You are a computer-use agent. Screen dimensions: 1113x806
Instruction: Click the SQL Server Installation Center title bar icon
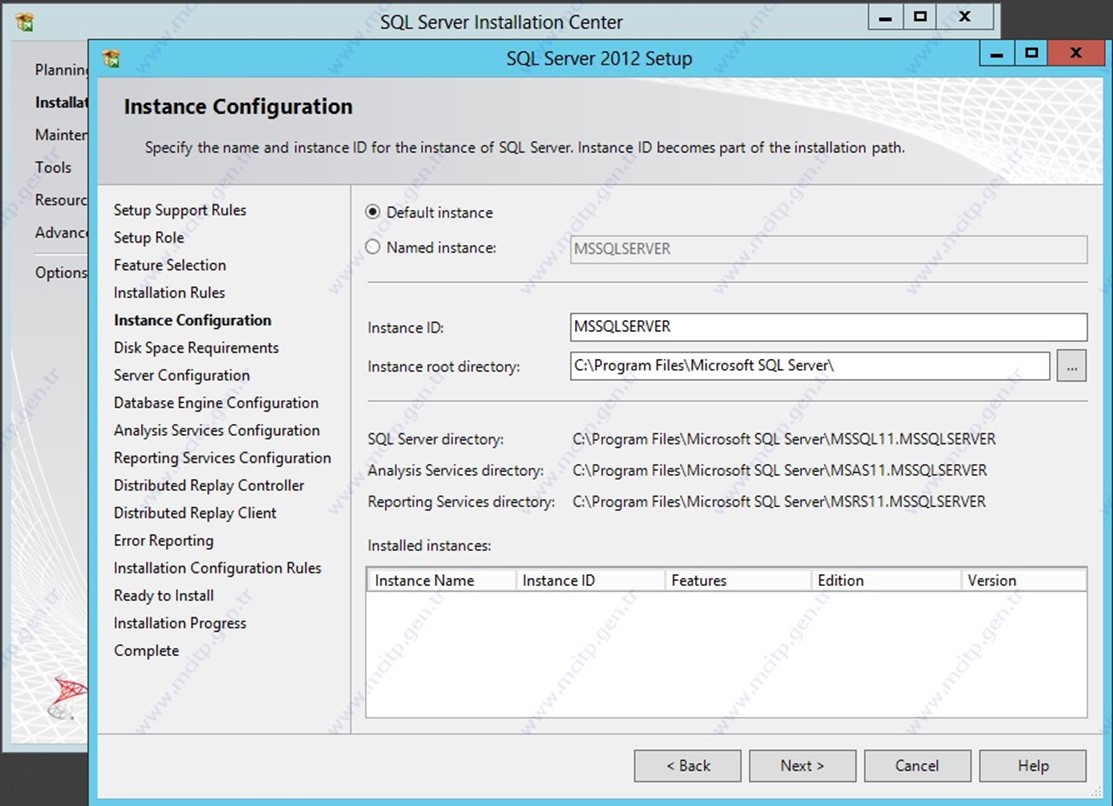25,23
